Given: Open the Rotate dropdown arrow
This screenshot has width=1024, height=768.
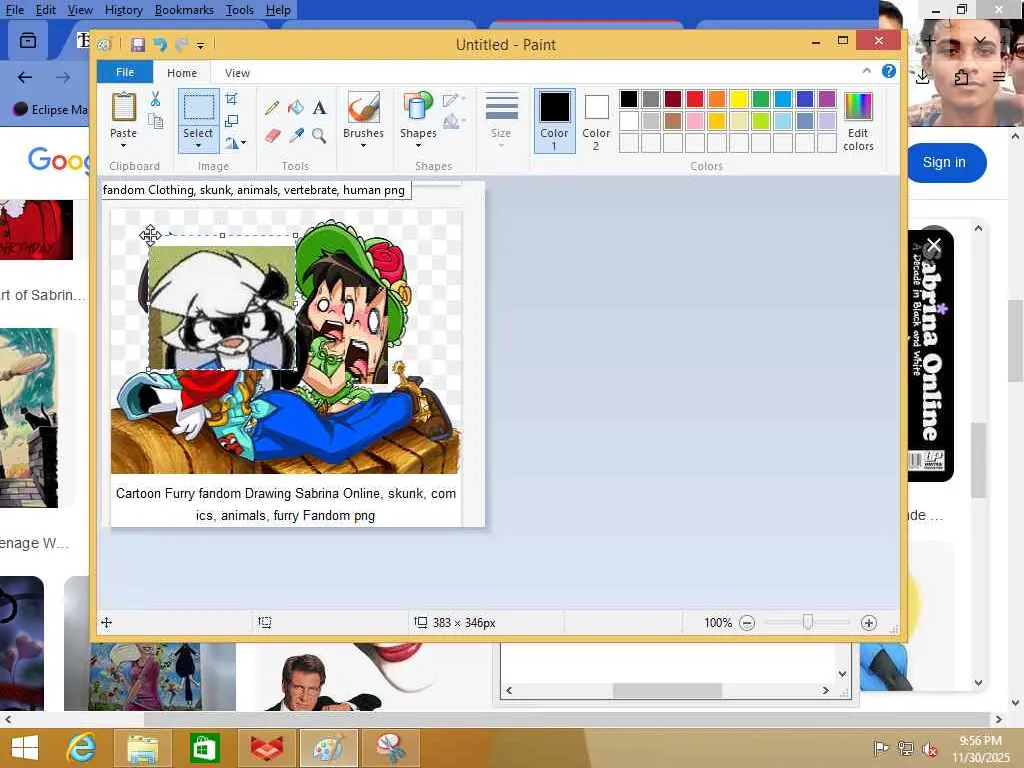Looking at the screenshot, I should click(x=244, y=143).
